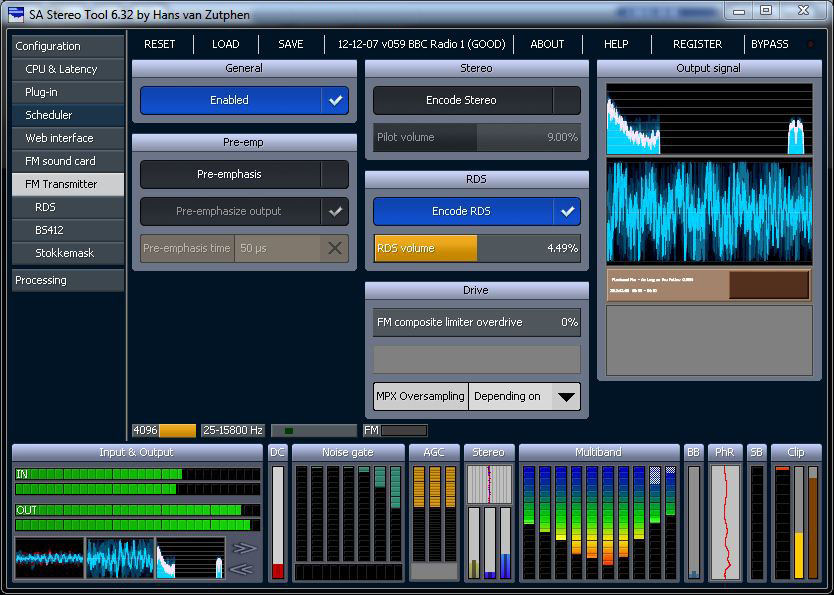
Task: Click the brown RDS text display
Action: (x=710, y=285)
